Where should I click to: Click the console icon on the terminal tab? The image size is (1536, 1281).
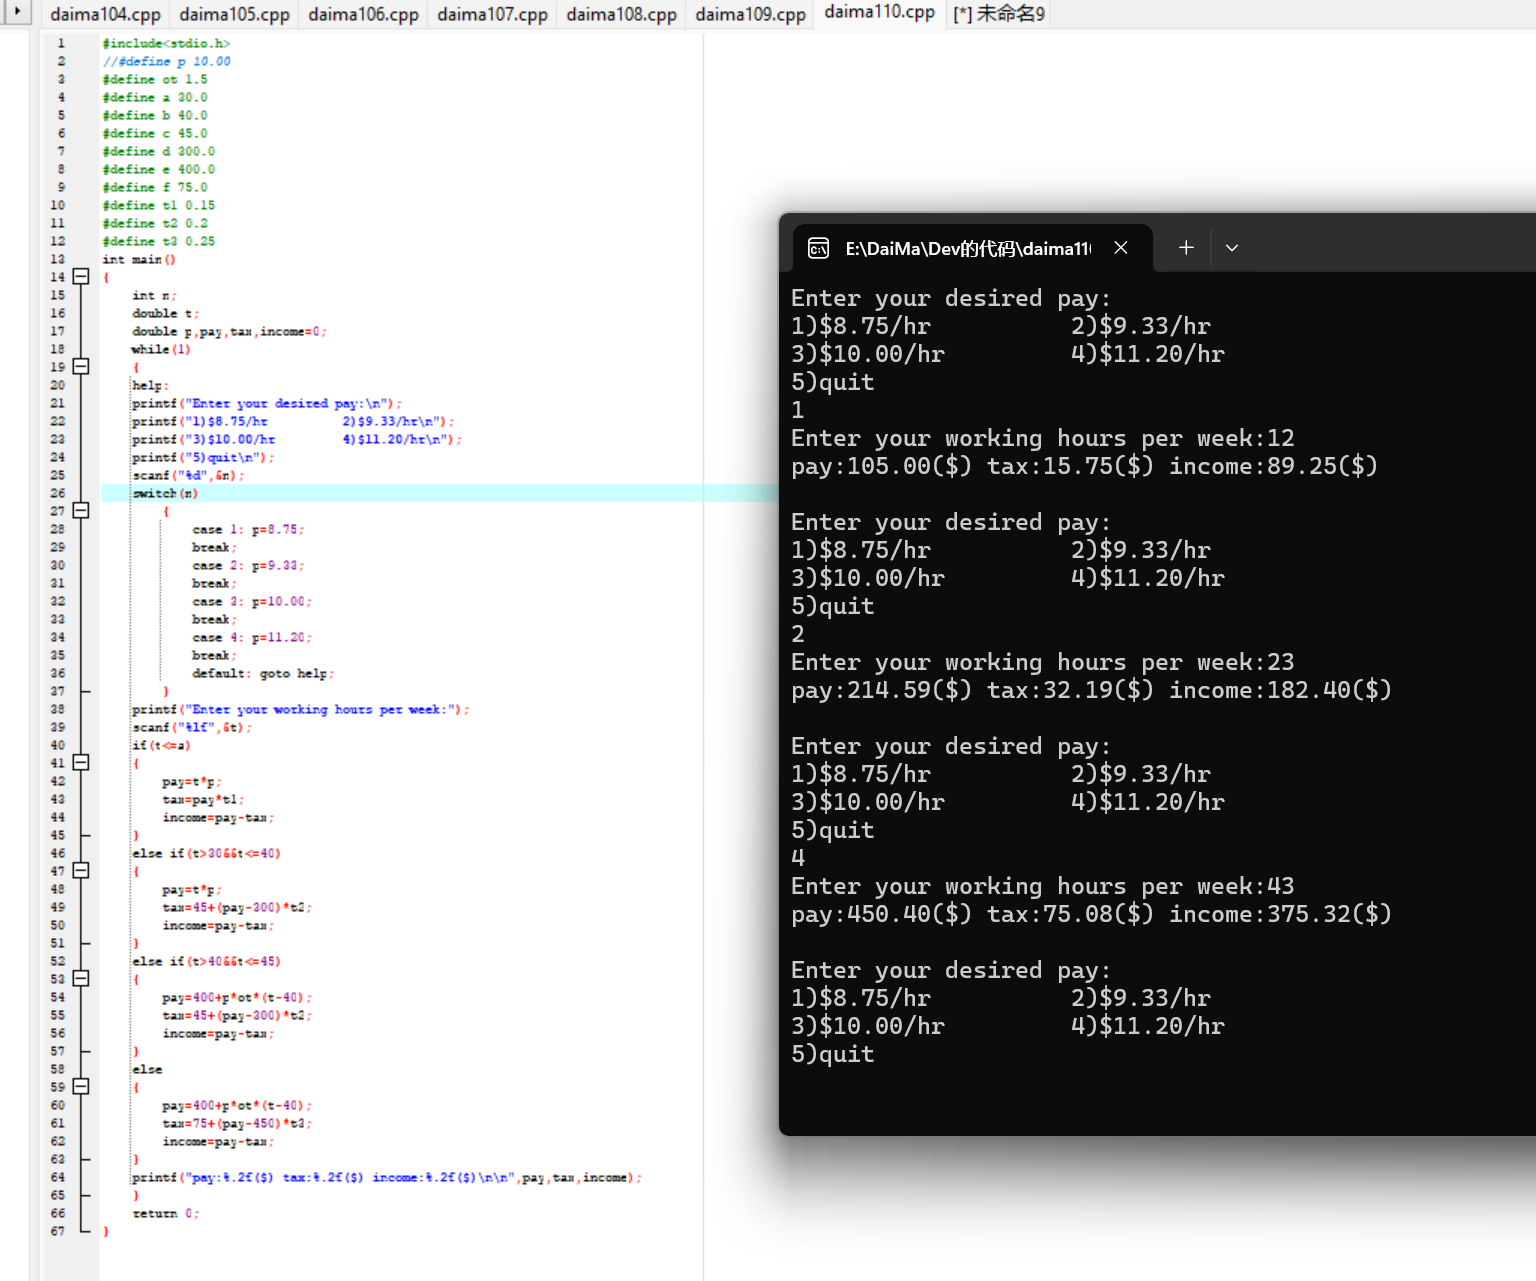pyautogui.click(x=818, y=248)
